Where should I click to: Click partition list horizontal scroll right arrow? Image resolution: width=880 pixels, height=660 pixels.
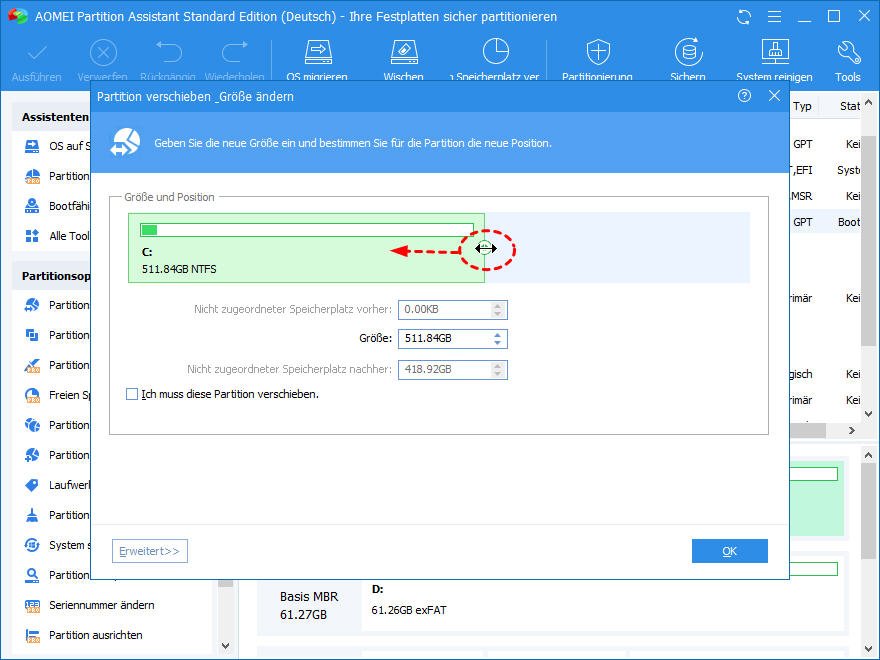click(x=852, y=430)
